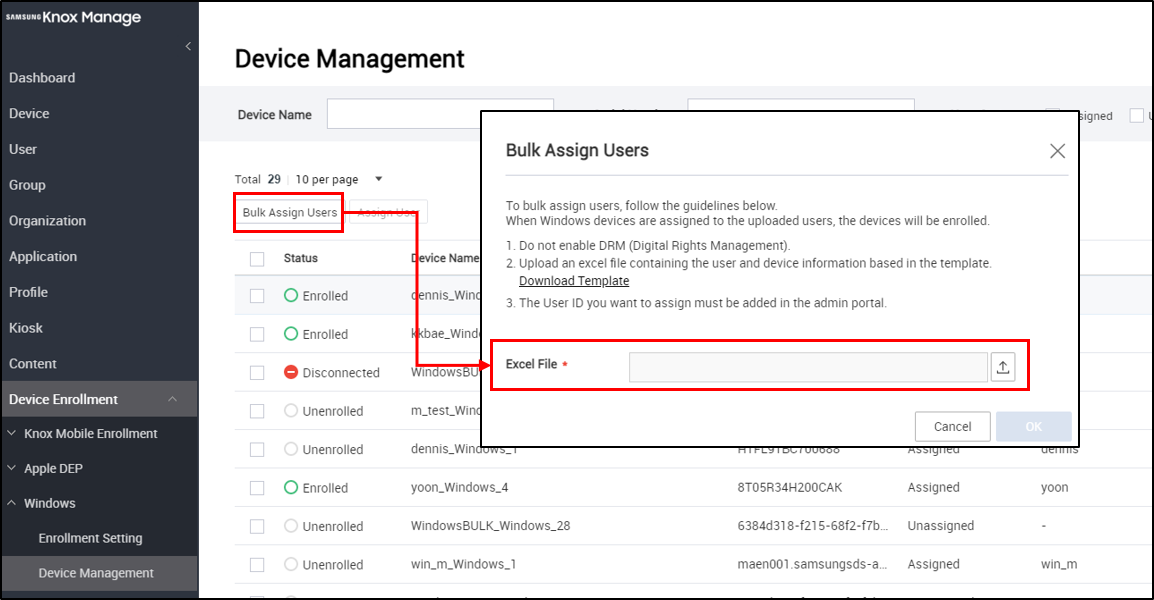Viewport: 1154px width, 600px height.
Task: Click the Bulk Assign Users button
Action: coord(290,213)
